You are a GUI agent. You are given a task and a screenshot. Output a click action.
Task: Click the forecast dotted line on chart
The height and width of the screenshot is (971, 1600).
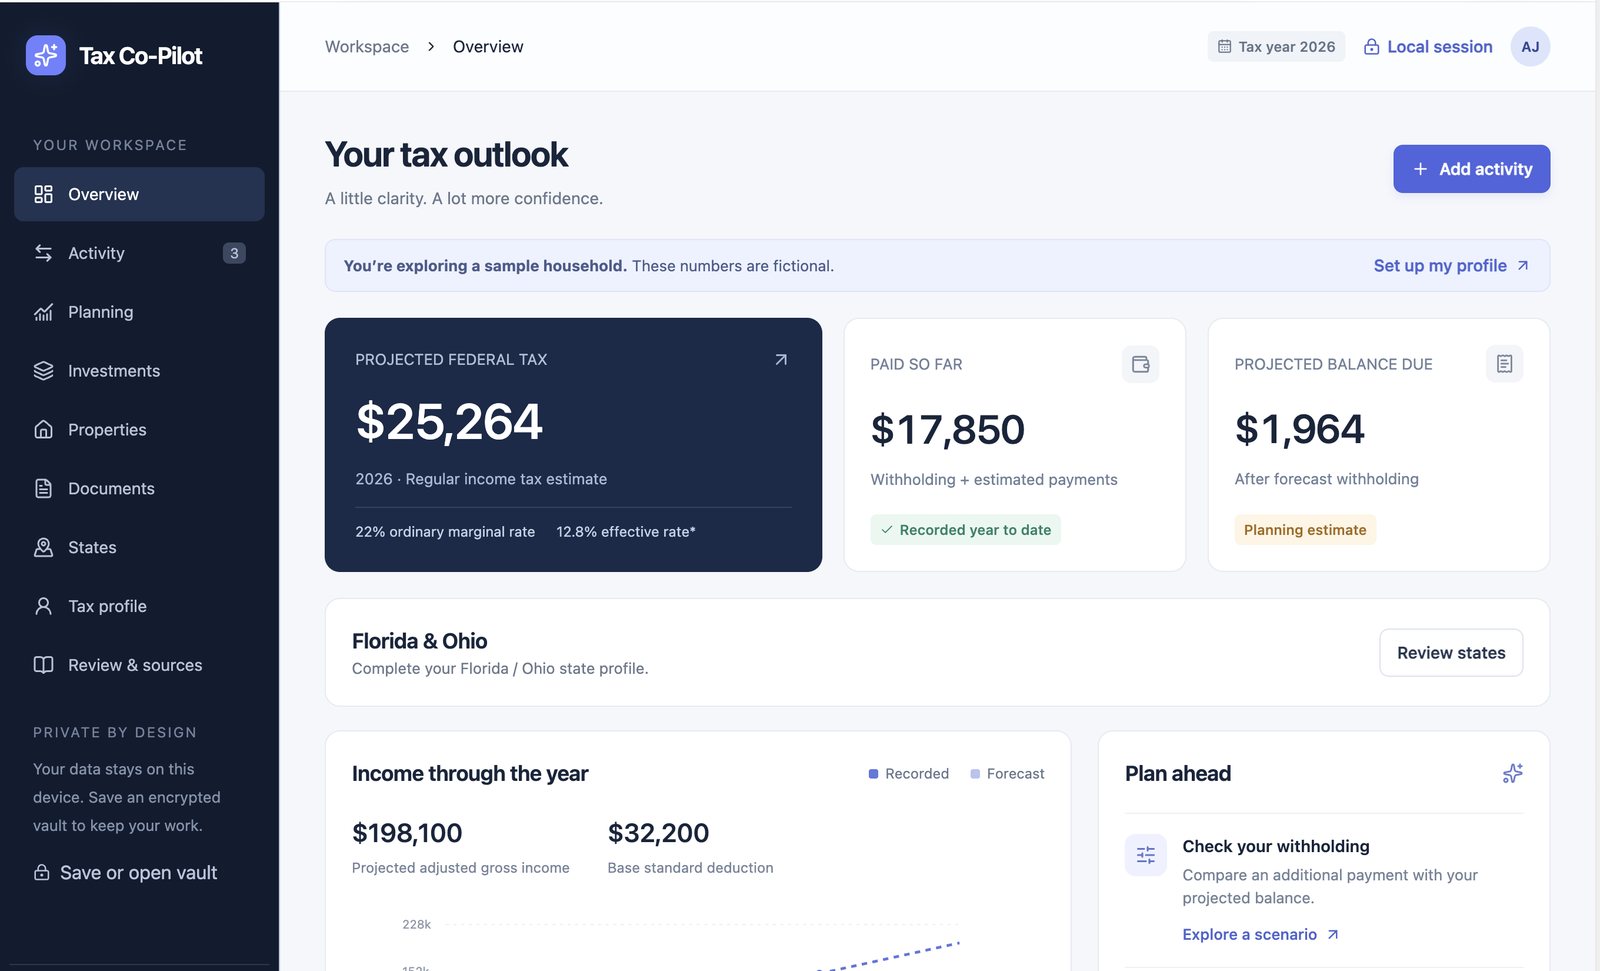[888, 956]
